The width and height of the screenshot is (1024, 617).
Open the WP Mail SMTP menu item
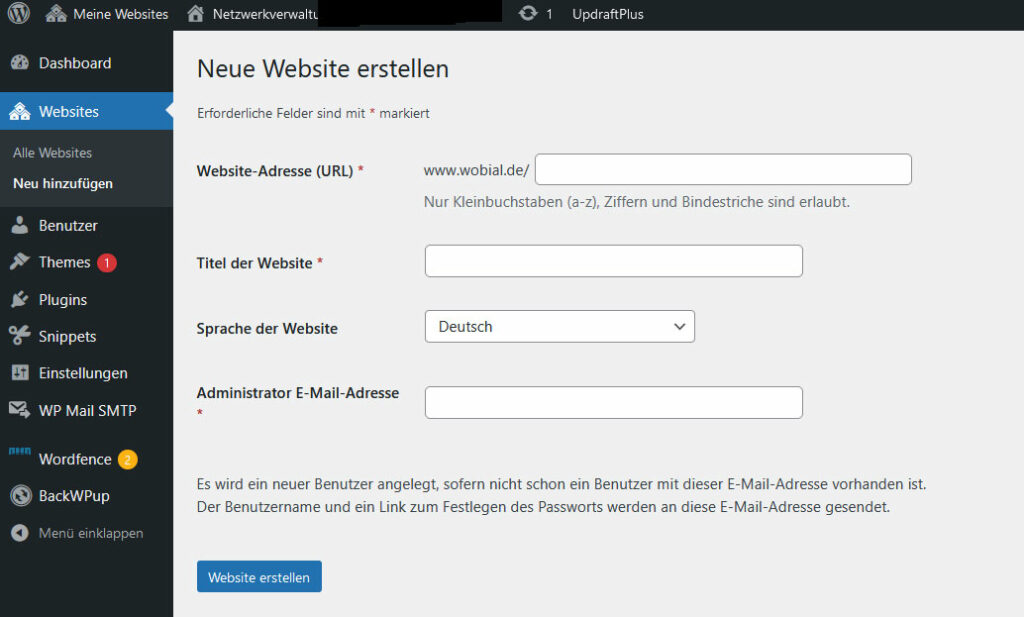(x=86, y=410)
